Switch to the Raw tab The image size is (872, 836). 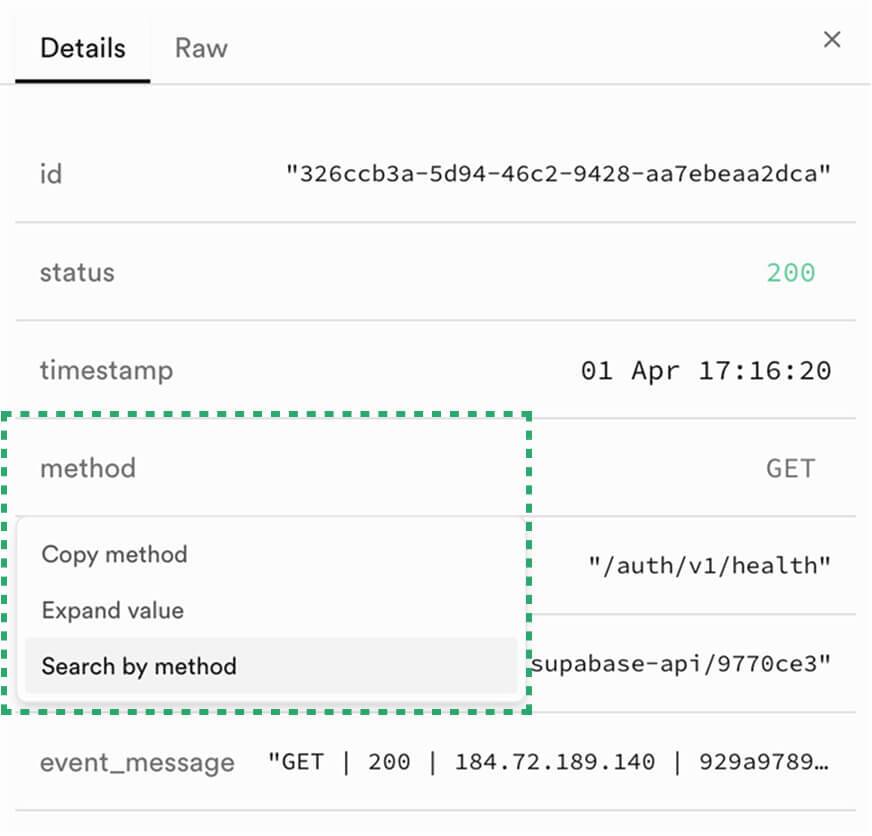pos(201,48)
